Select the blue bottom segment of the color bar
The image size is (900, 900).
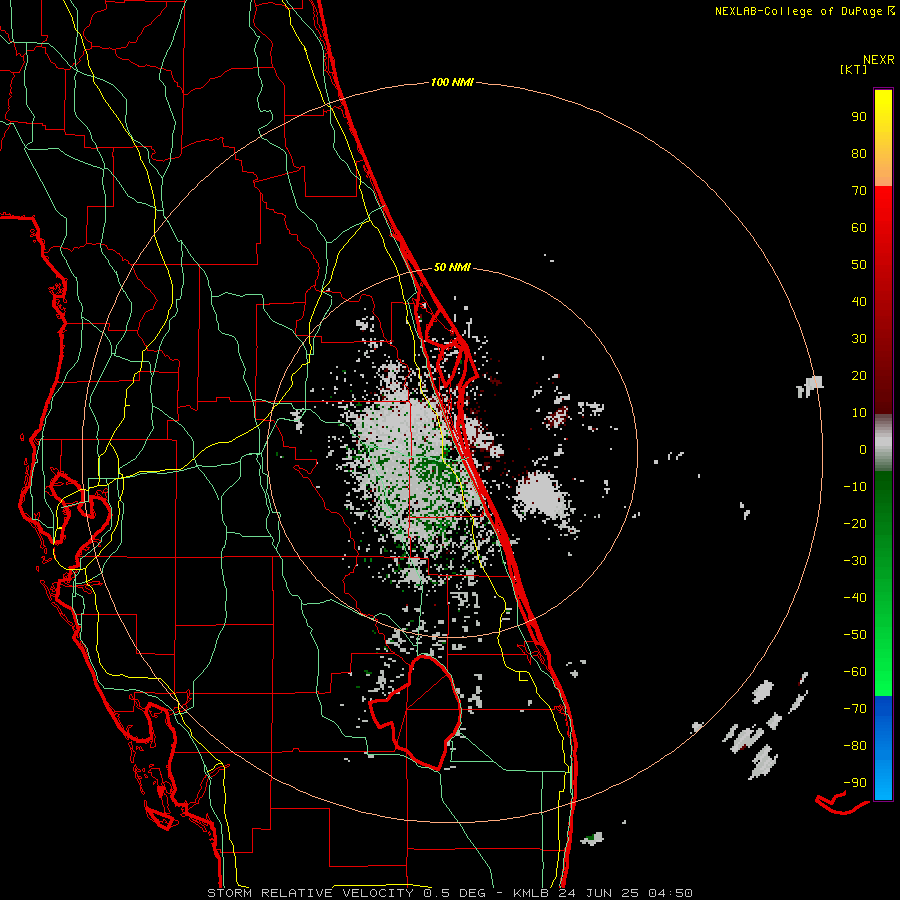[883, 747]
